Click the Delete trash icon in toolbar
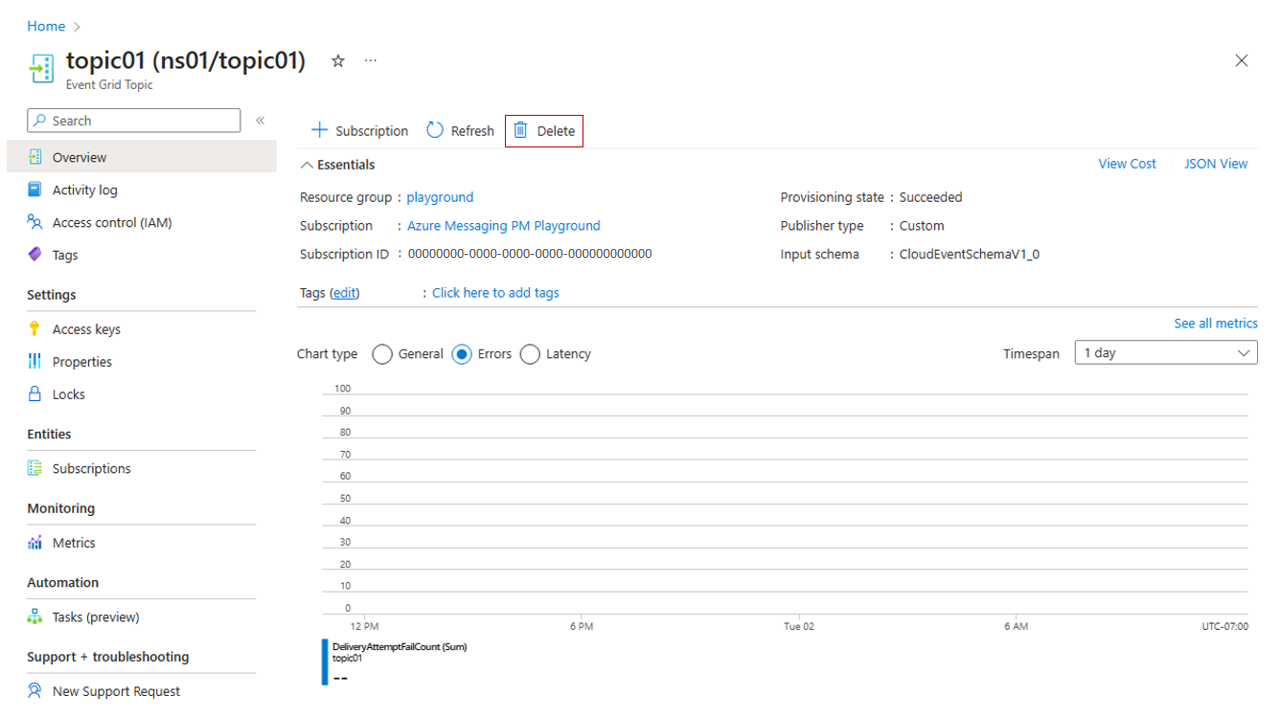The height and width of the screenshot is (718, 1280). [521, 130]
